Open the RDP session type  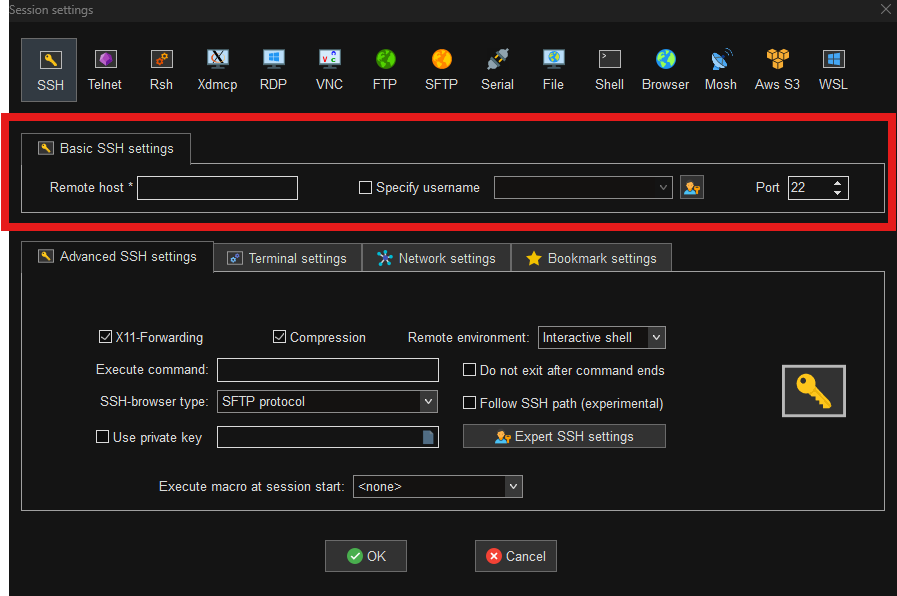(x=273, y=70)
